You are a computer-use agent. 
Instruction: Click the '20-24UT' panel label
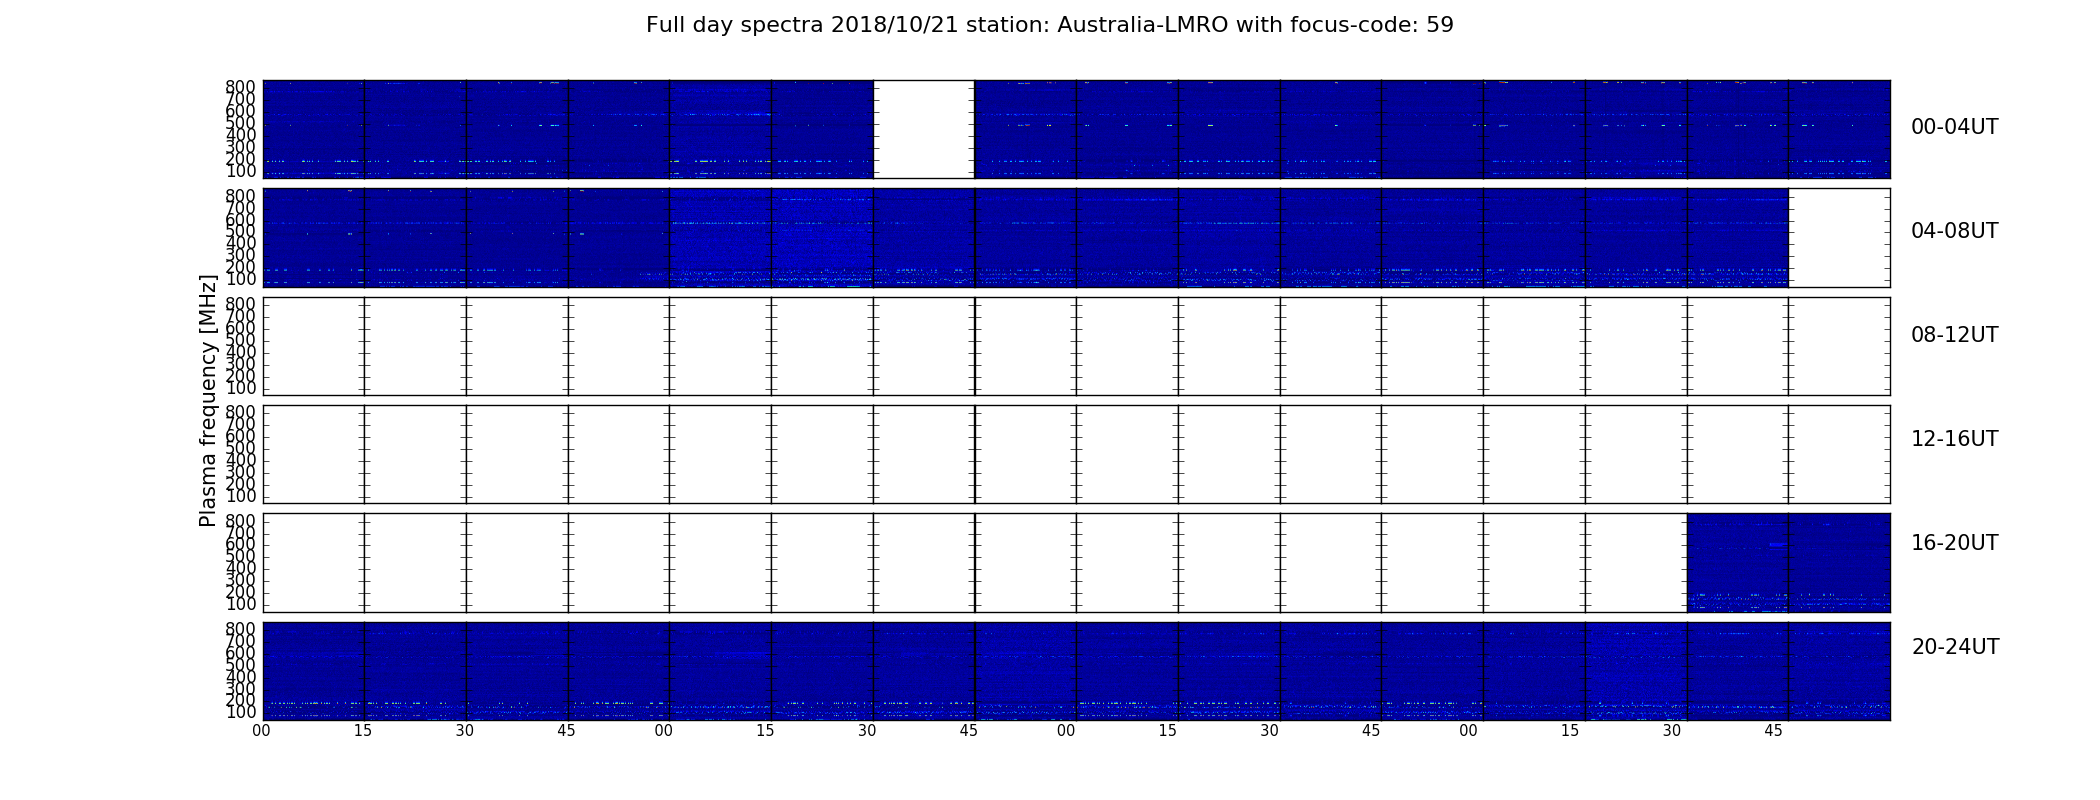click(x=1955, y=647)
